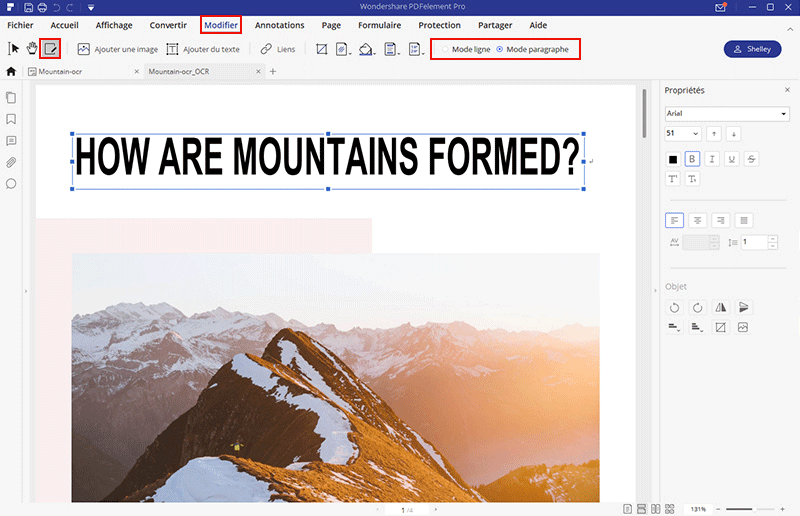Open the attachments sidebar panel
The width and height of the screenshot is (800, 516).
[11, 162]
